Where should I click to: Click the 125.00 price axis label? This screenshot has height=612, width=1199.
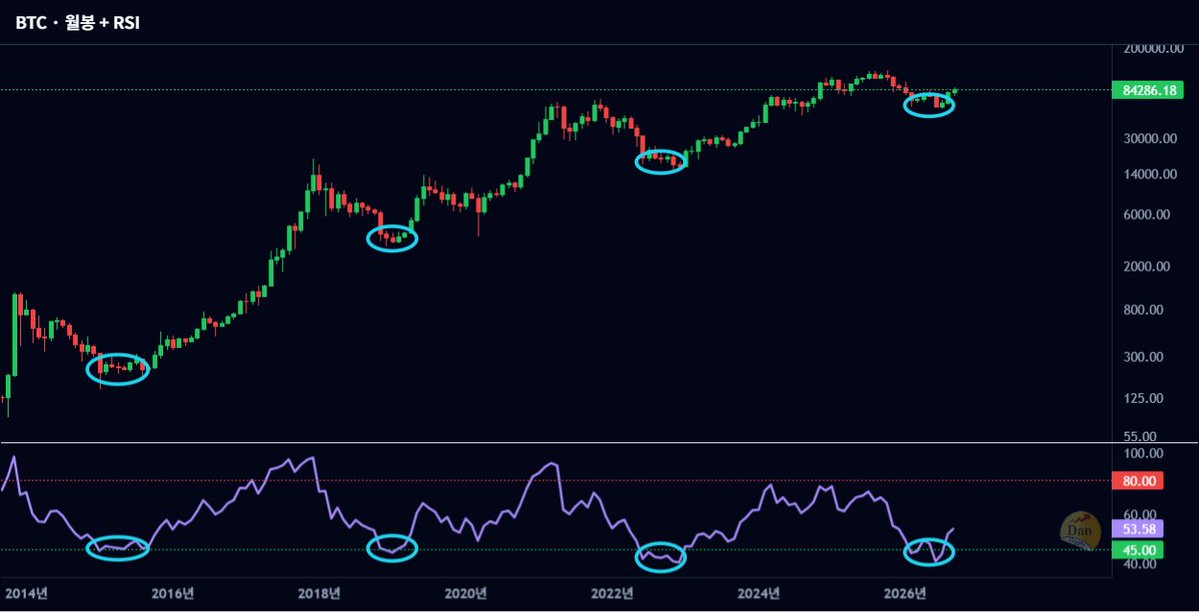click(1144, 398)
